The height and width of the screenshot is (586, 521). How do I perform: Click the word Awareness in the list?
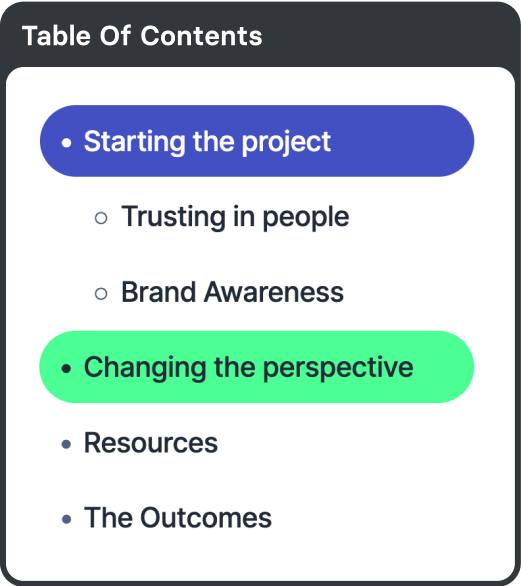(x=274, y=292)
